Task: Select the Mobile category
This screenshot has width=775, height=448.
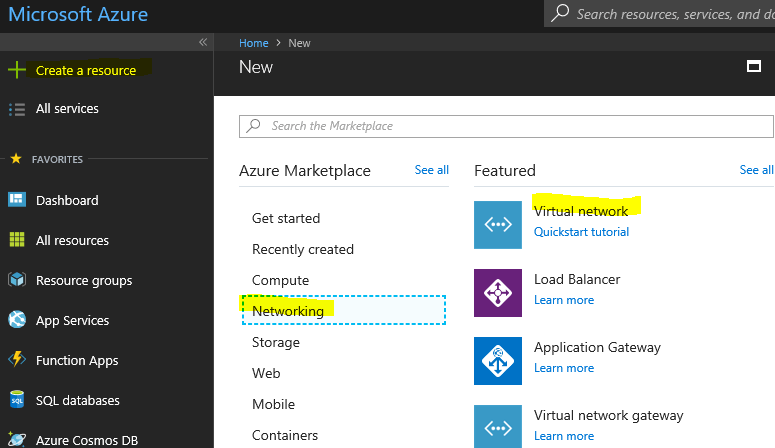Action: click(x=273, y=404)
